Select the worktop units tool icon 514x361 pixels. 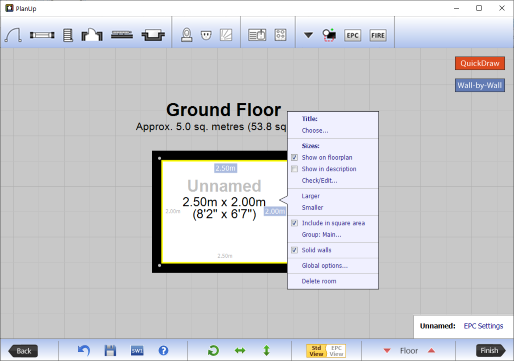[122, 35]
